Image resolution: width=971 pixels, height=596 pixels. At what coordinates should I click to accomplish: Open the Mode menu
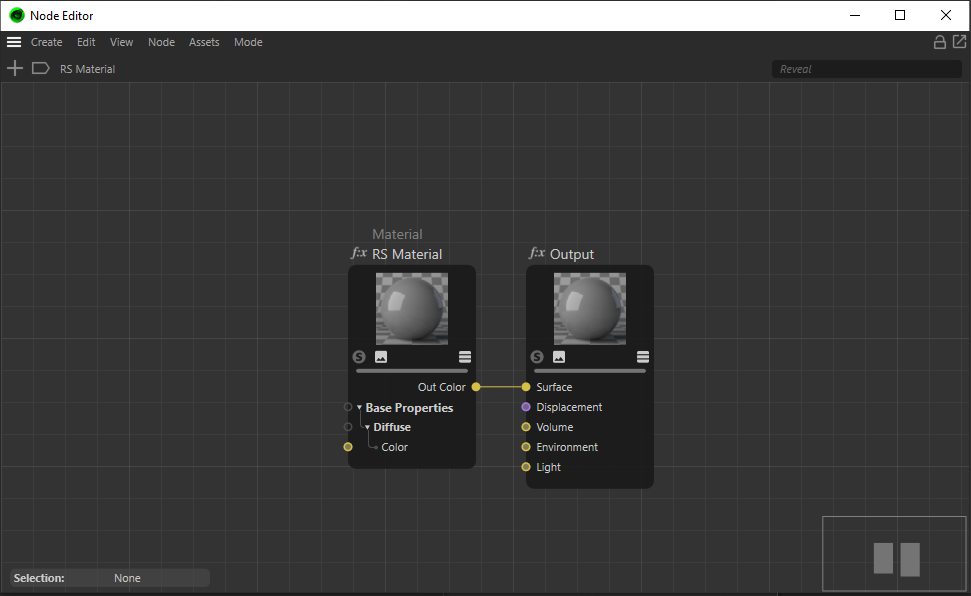tap(248, 42)
